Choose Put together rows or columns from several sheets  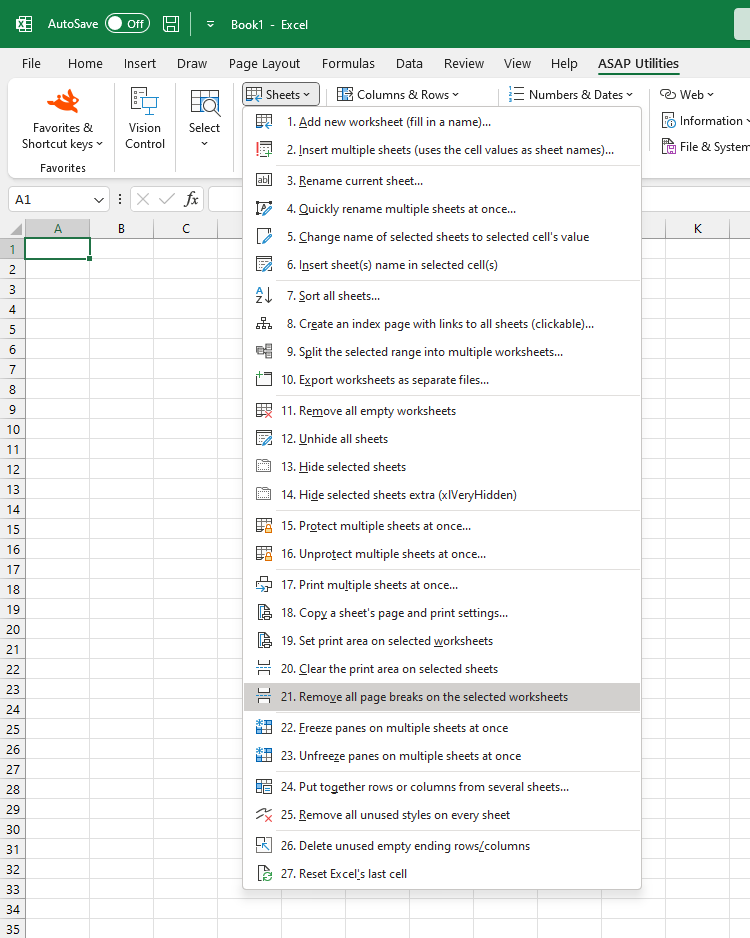(442, 787)
